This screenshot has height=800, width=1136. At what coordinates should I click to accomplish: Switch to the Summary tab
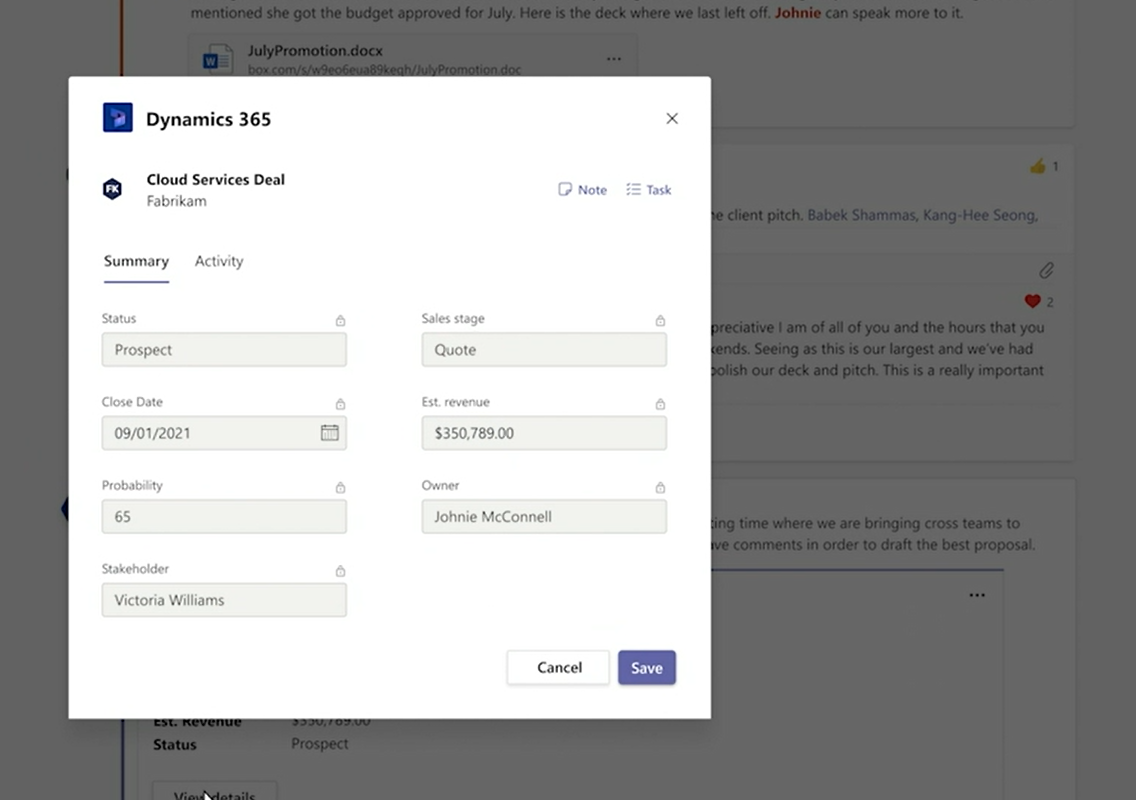coord(136,262)
